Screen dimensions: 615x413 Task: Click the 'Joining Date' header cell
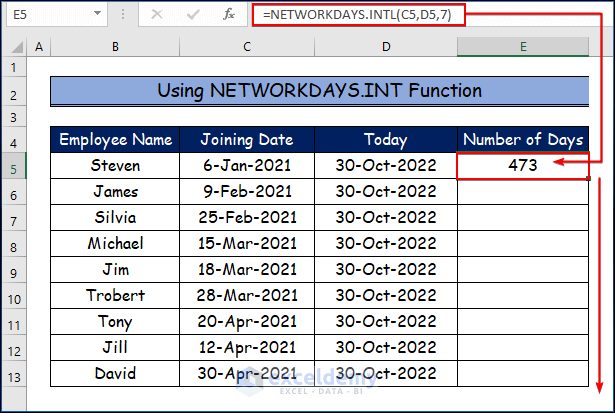pos(247,139)
